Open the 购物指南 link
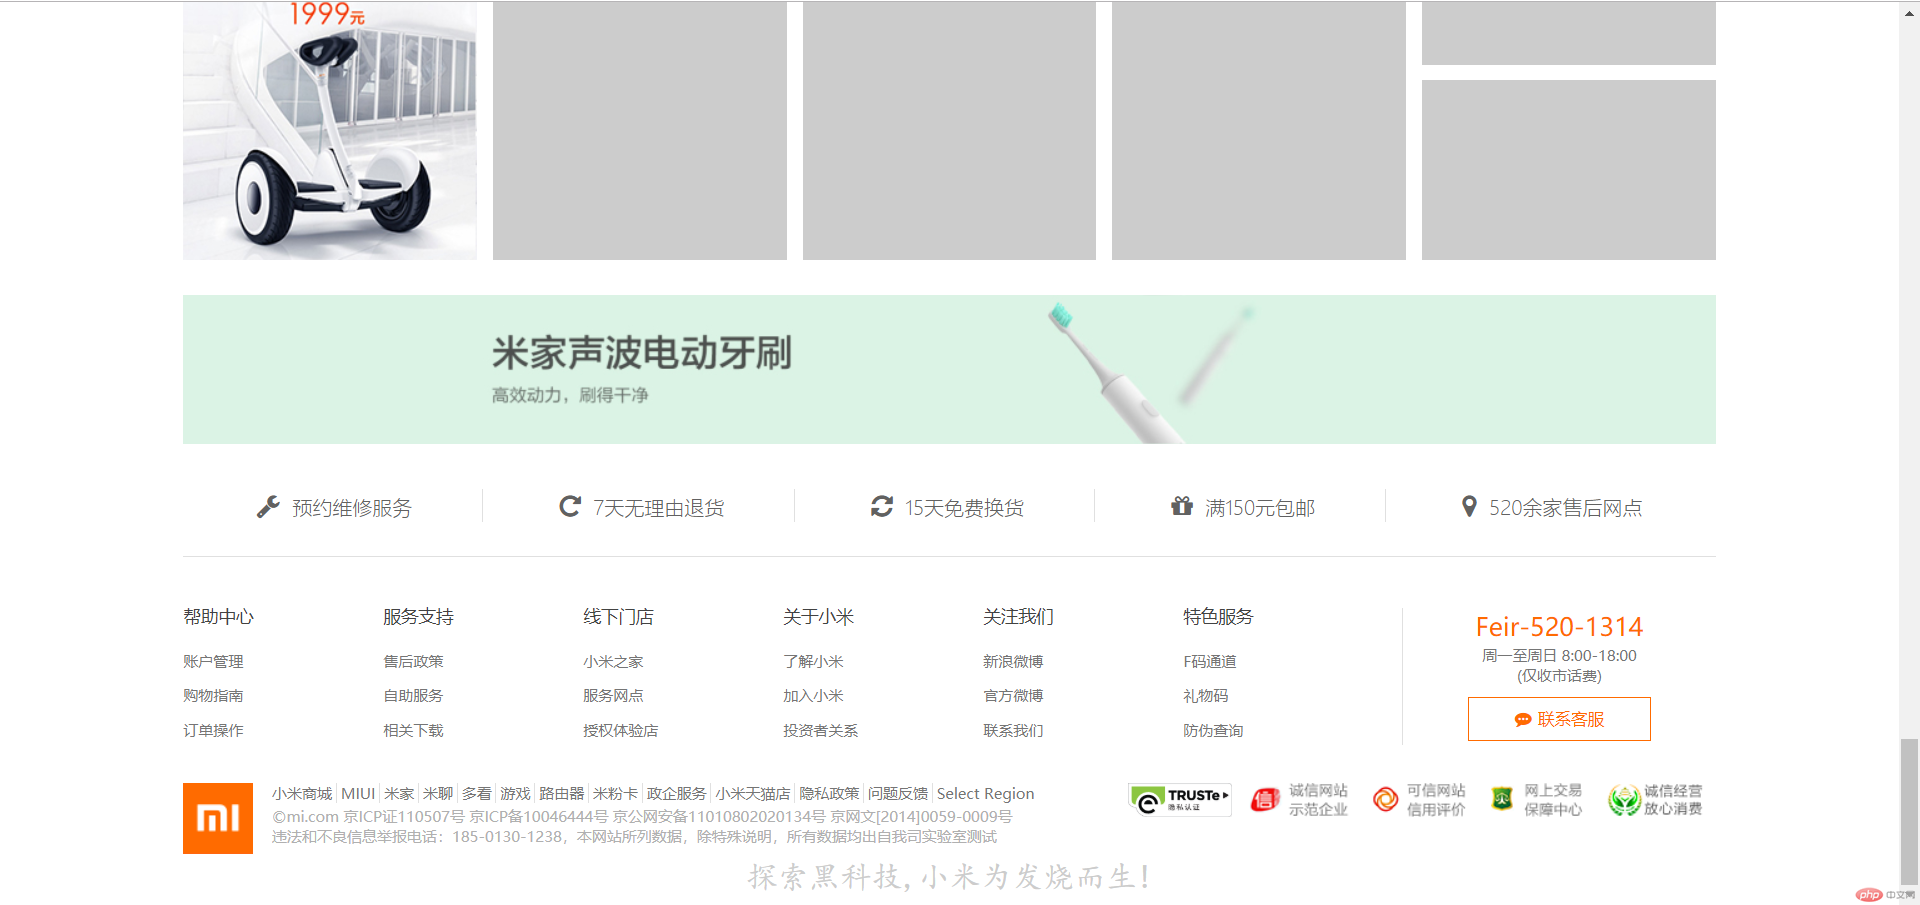The image size is (1920, 905). coord(213,695)
